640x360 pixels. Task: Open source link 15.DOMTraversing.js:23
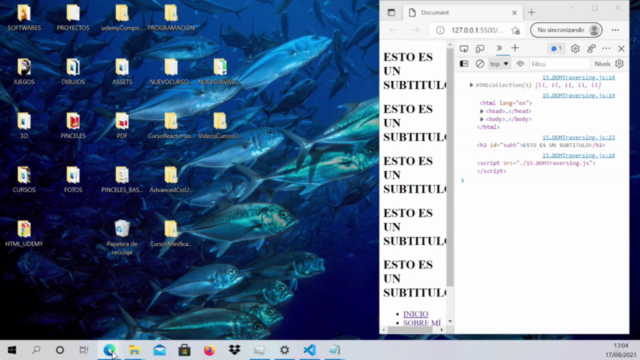[578, 138]
